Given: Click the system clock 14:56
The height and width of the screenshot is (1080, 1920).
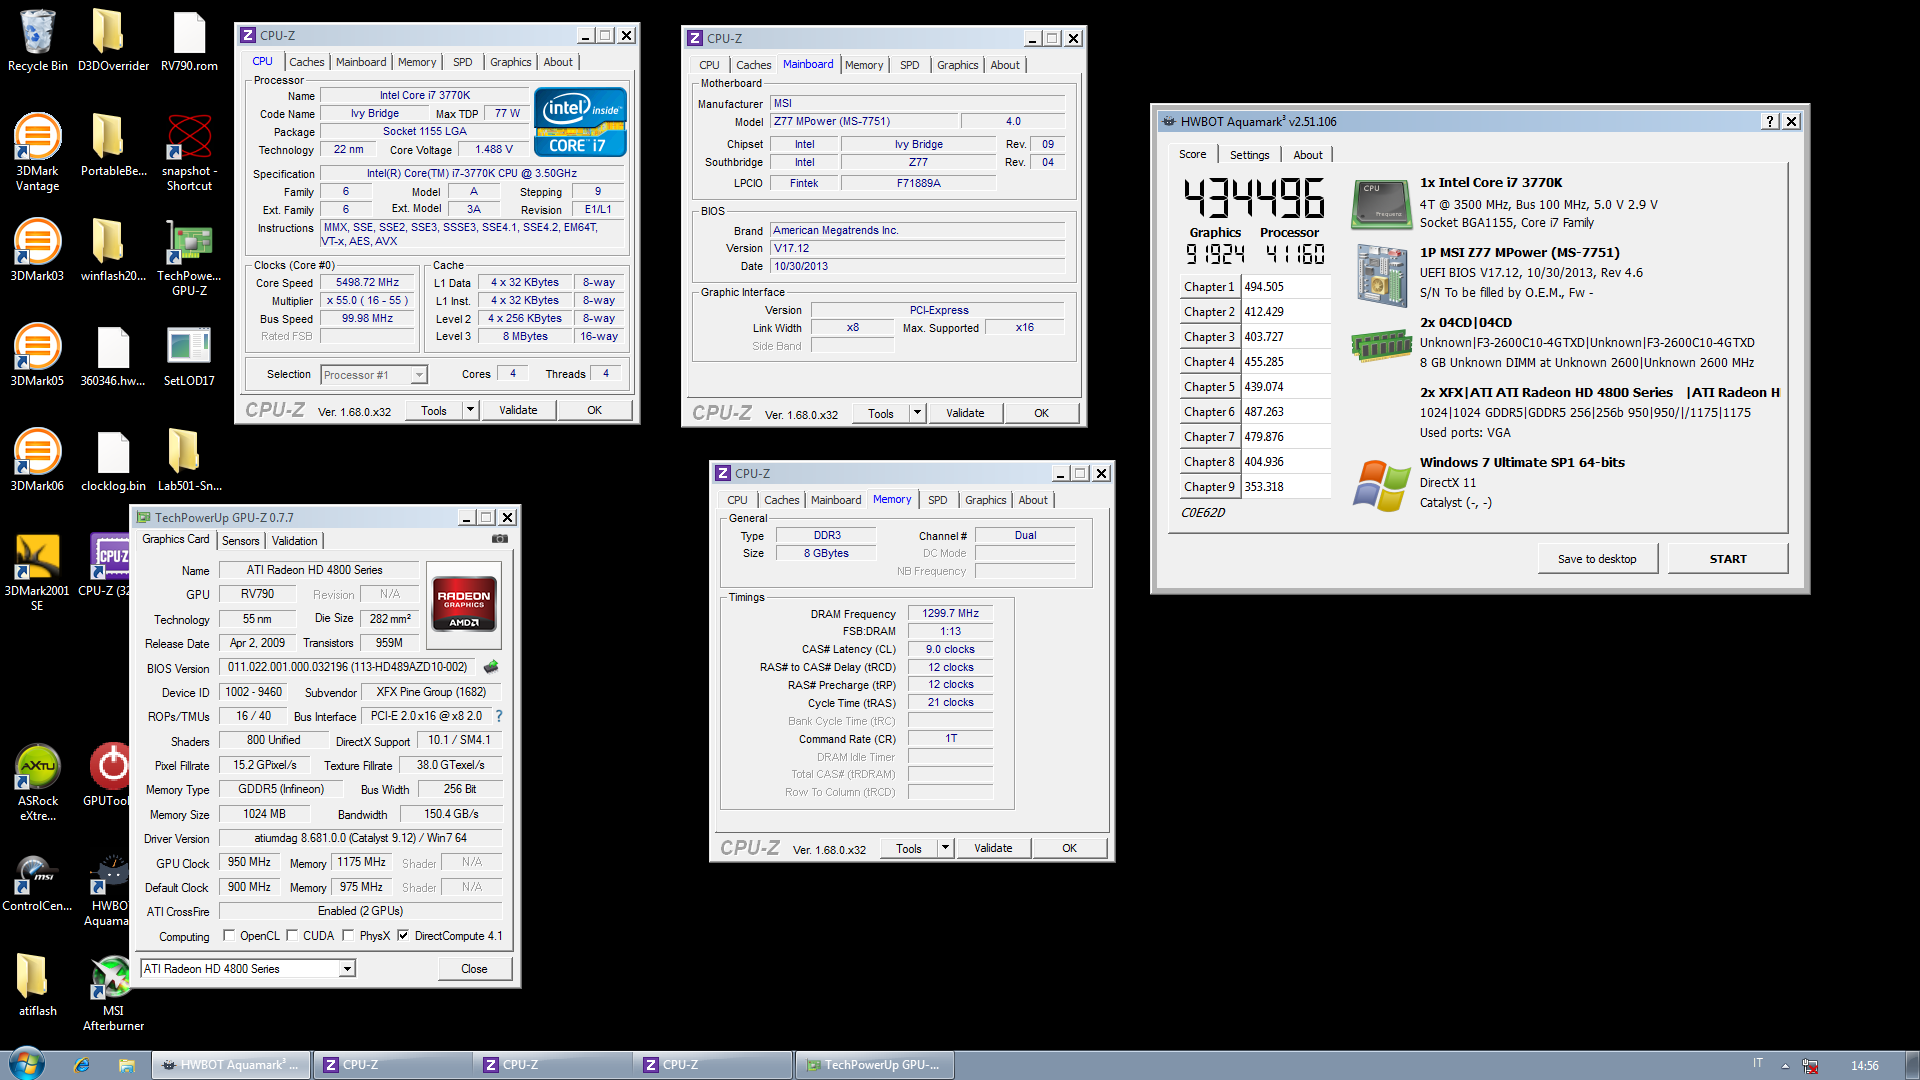Looking at the screenshot, I should coord(1864,1066).
